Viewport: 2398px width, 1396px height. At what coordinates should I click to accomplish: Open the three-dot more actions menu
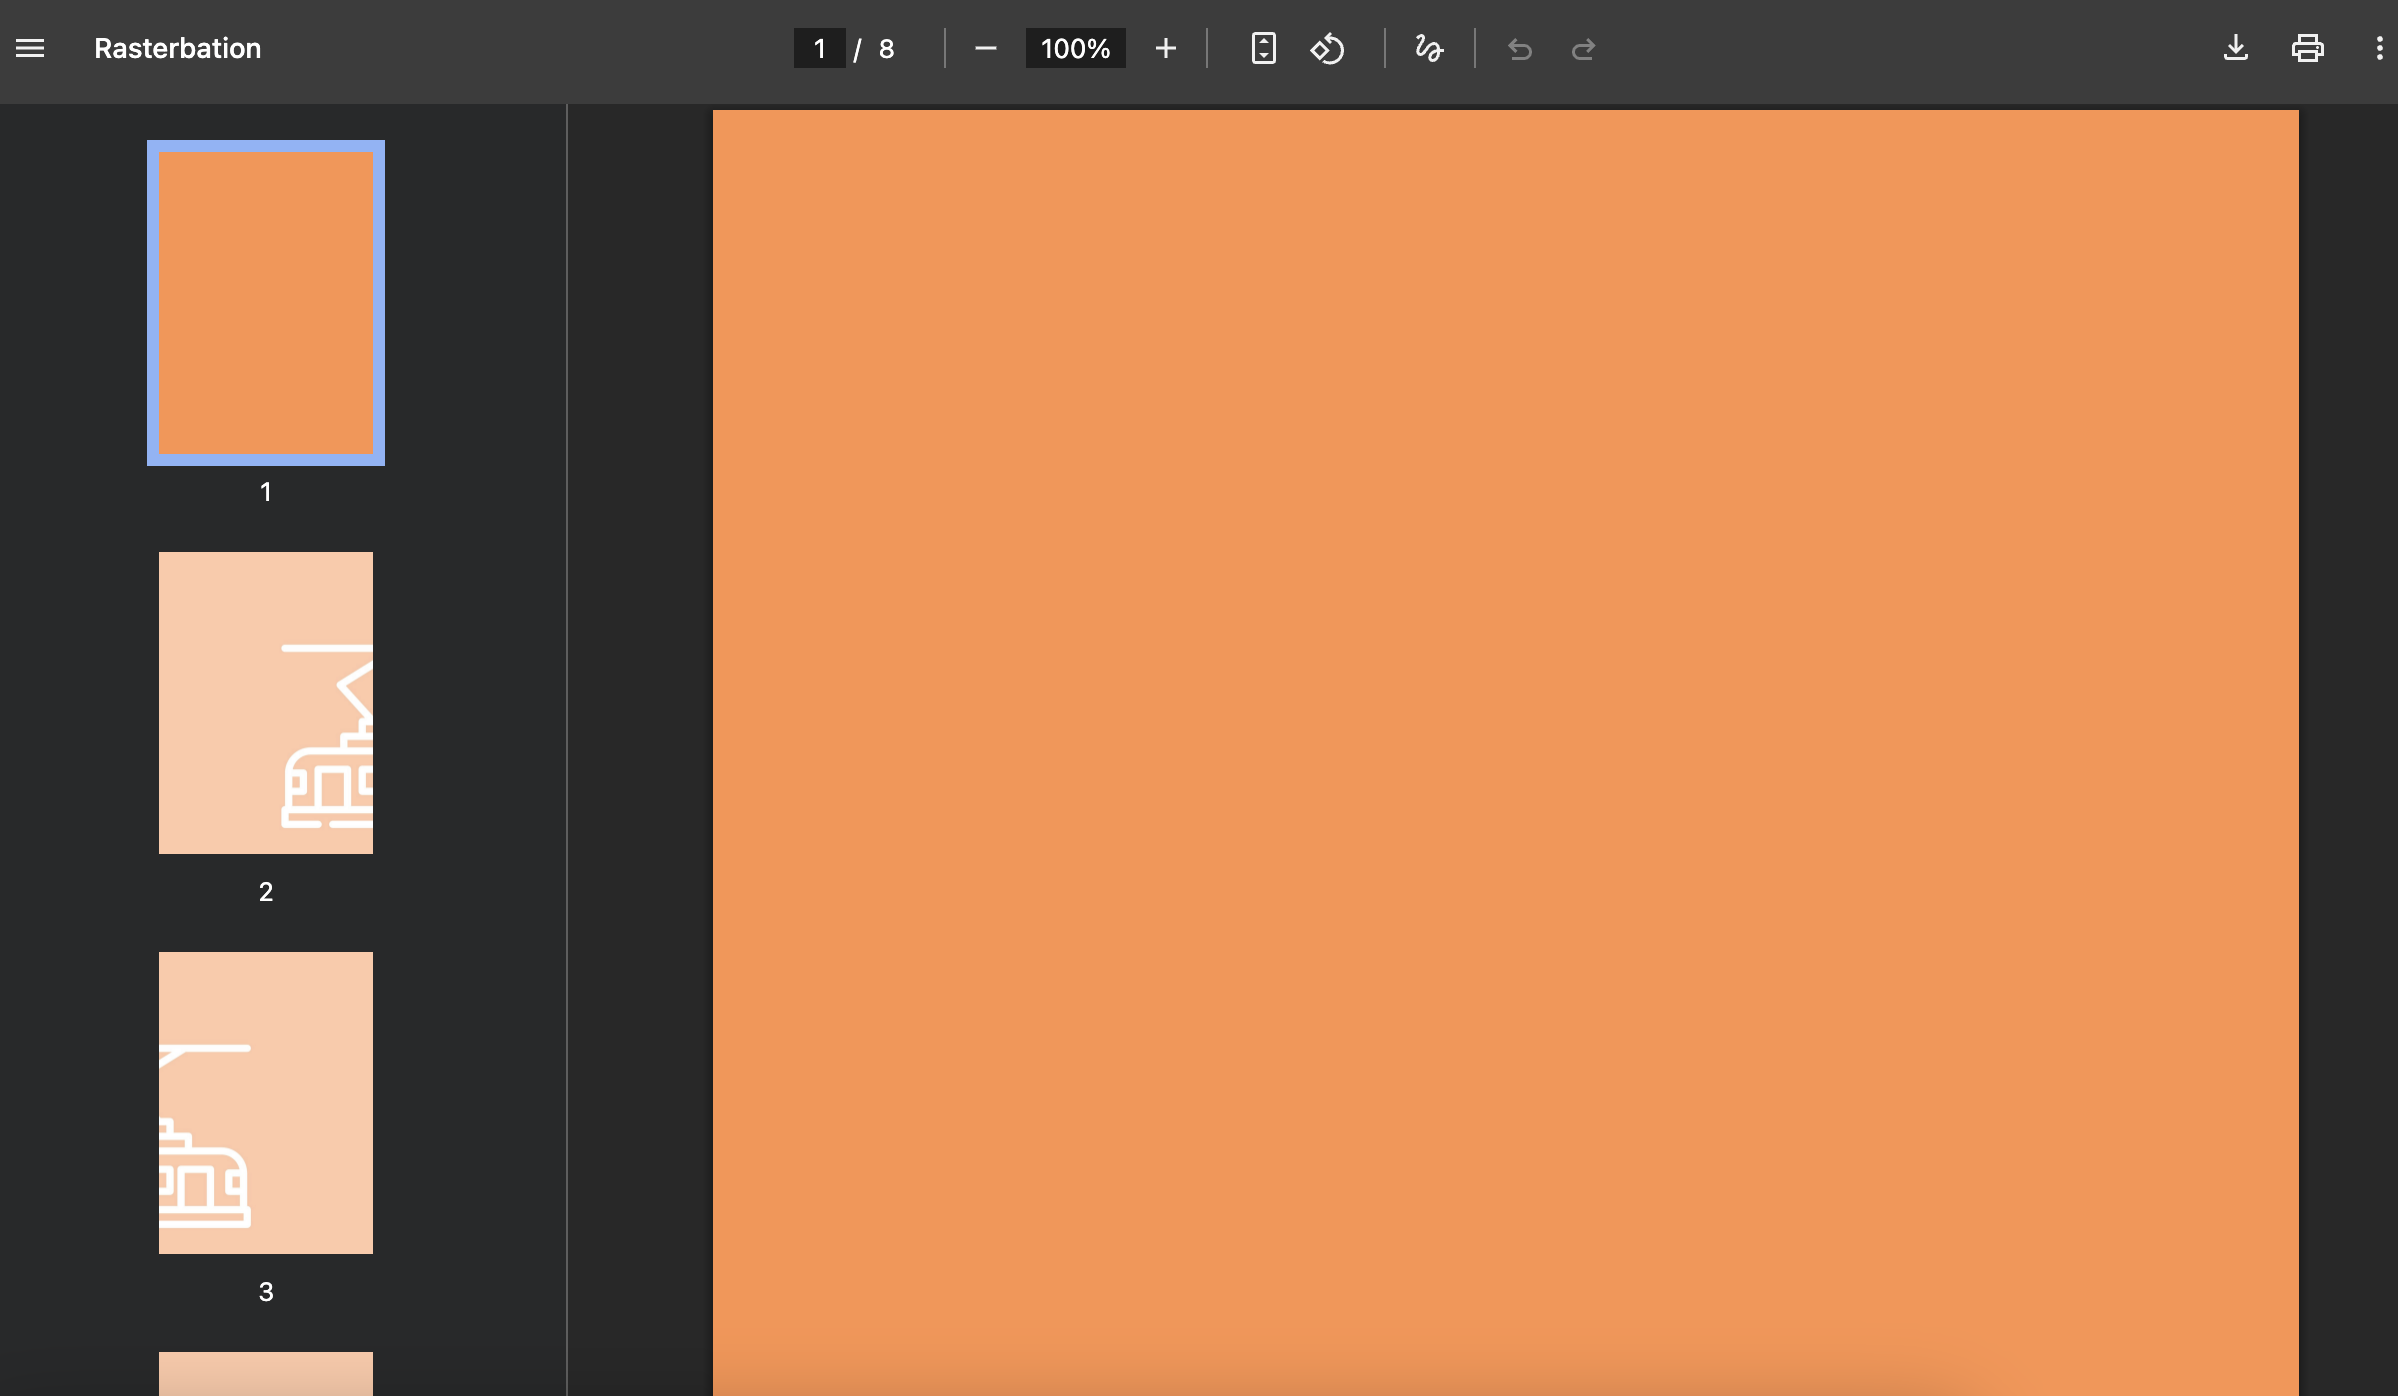2378,48
